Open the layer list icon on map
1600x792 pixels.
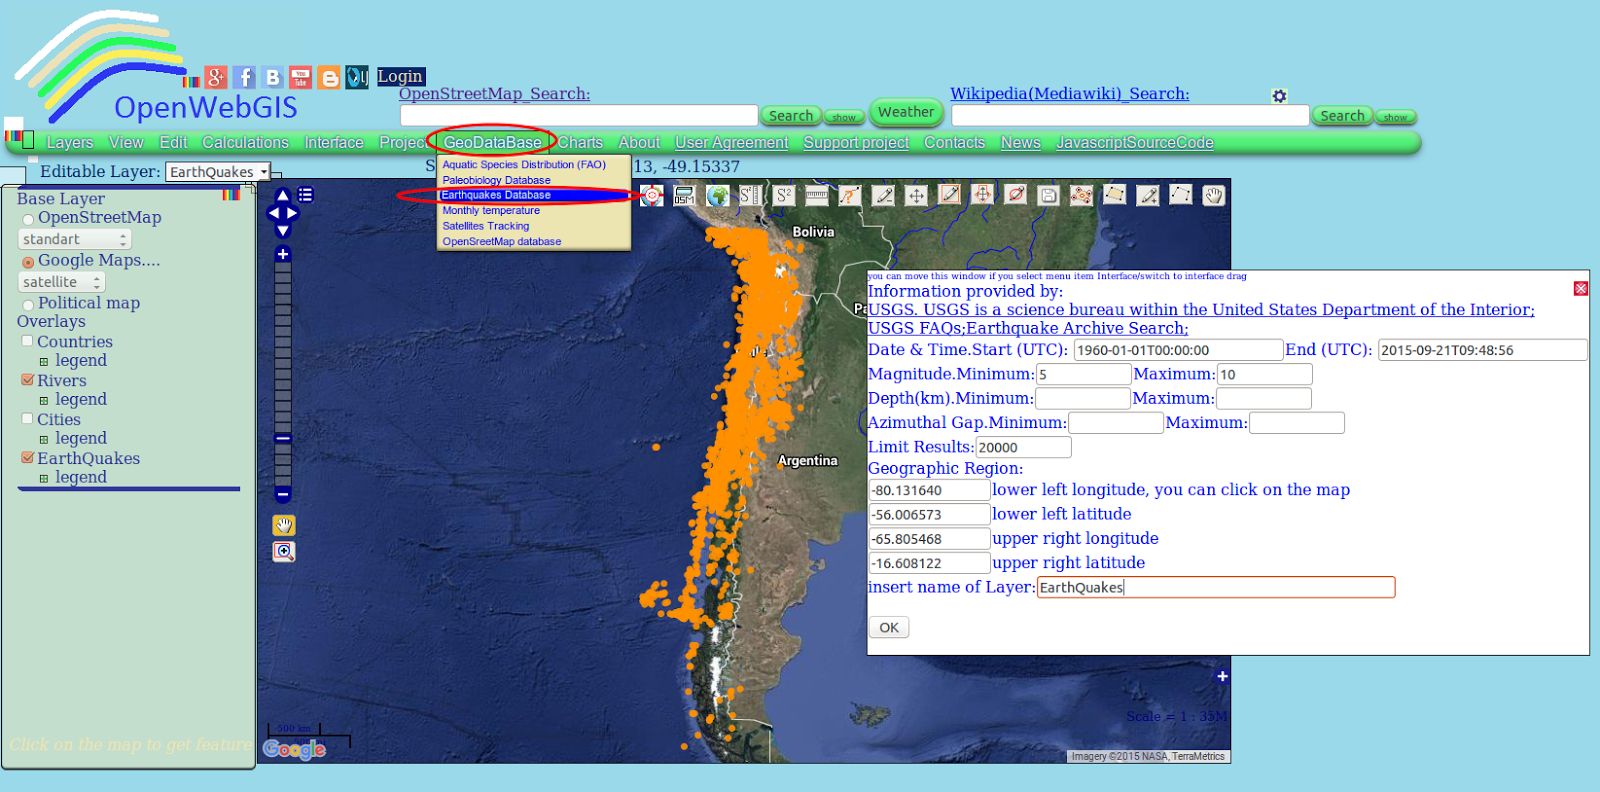(x=306, y=195)
